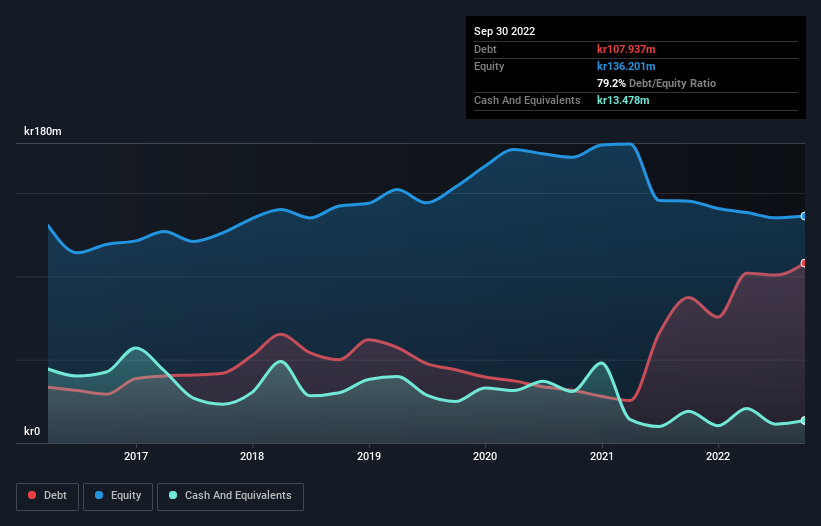Click the kr180m y-axis label

click(x=42, y=131)
